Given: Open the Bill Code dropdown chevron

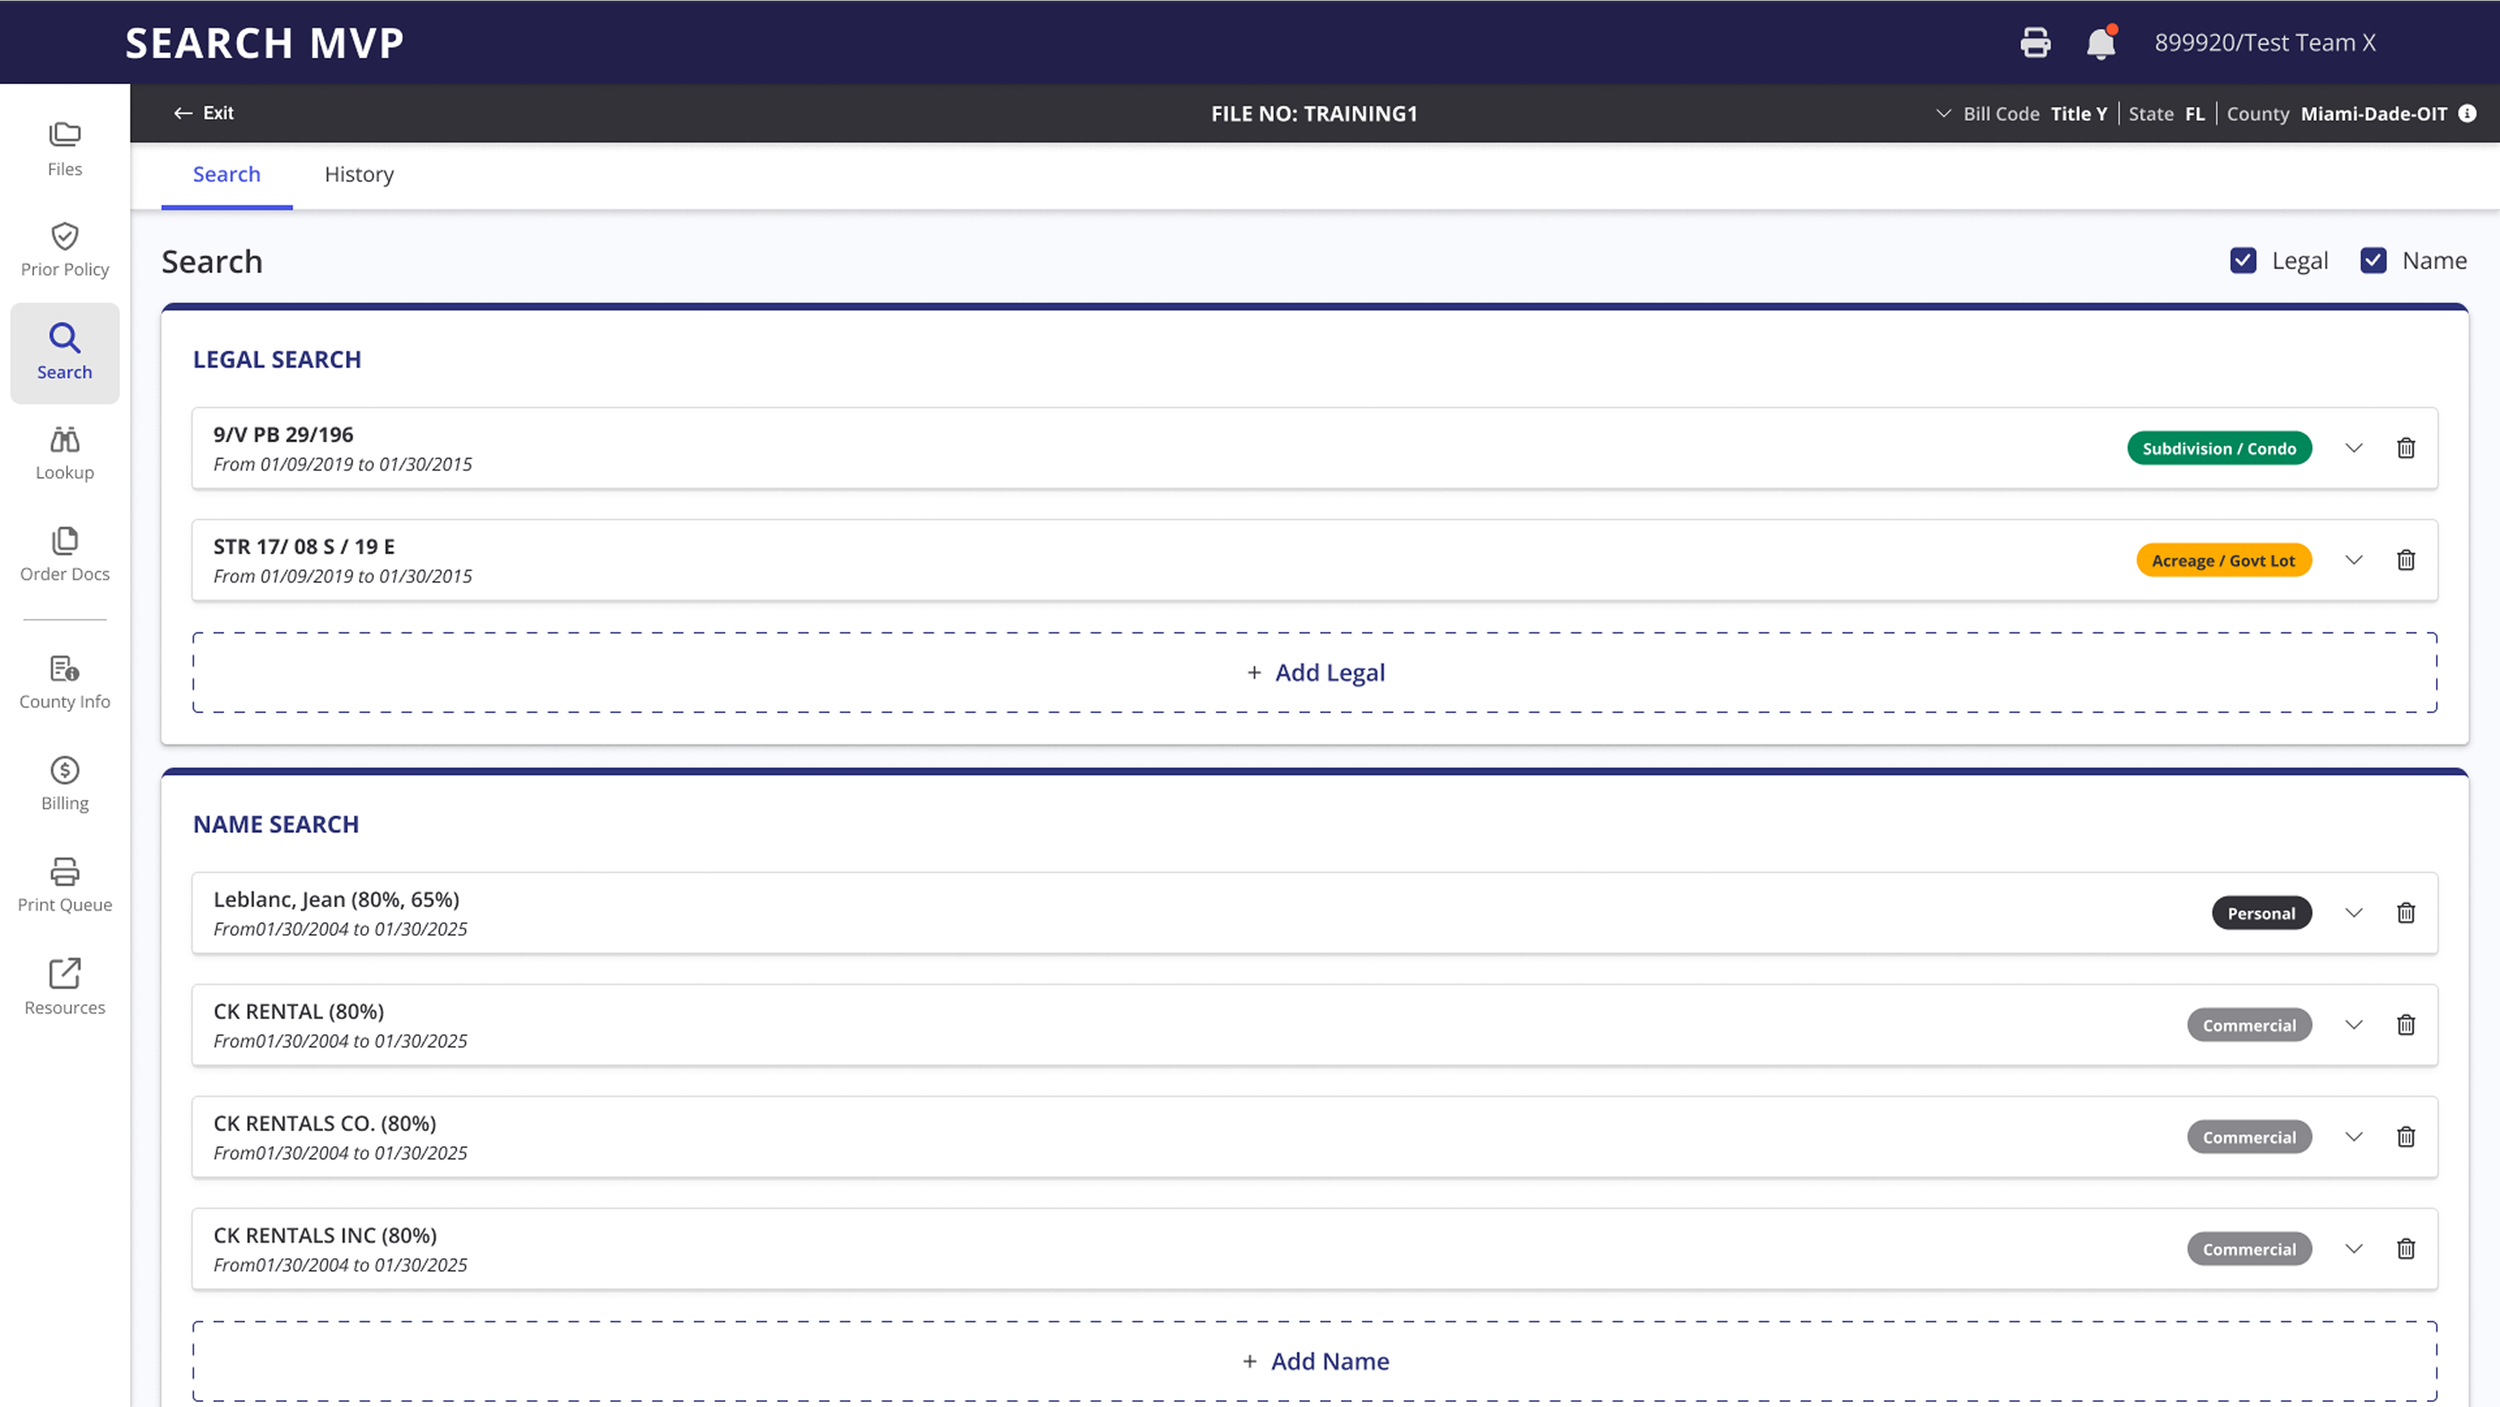Looking at the screenshot, I should (x=1943, y=114).
